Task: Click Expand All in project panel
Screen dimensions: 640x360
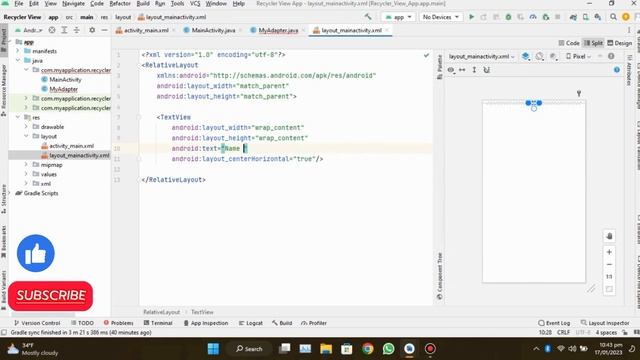Action: click(x=64, y=30)
